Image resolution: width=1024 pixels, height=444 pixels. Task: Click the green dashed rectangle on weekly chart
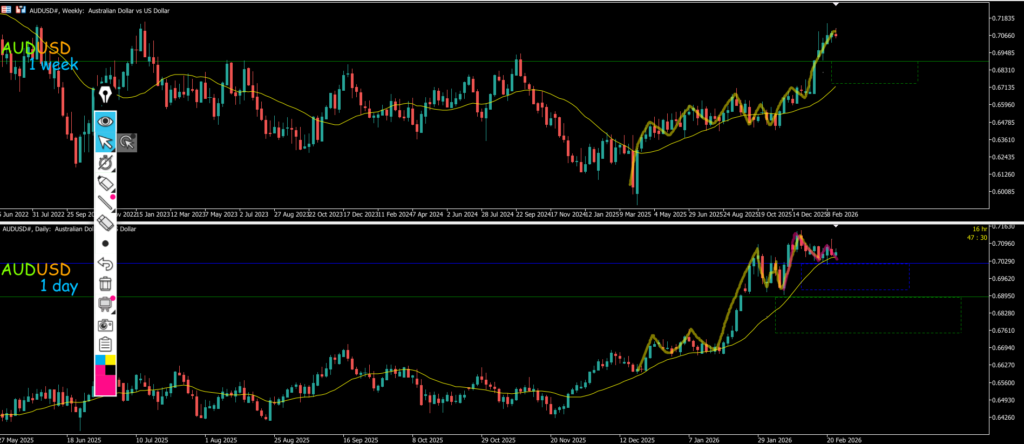pos(873,72)
